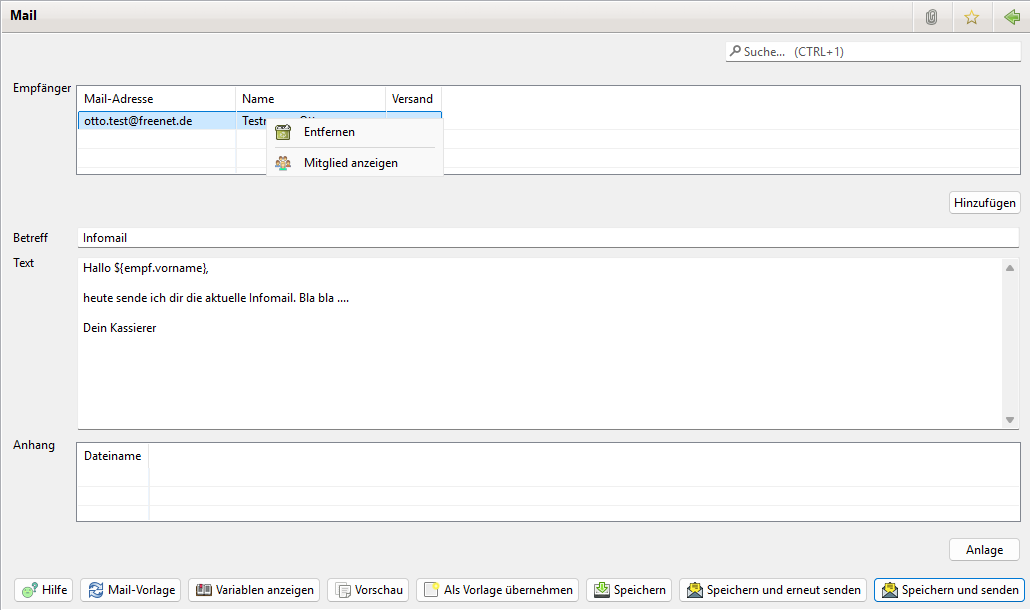Click Speichern und senden button
The width and height of the screenshot is (1030, 610).
click(x=948, y=590)
